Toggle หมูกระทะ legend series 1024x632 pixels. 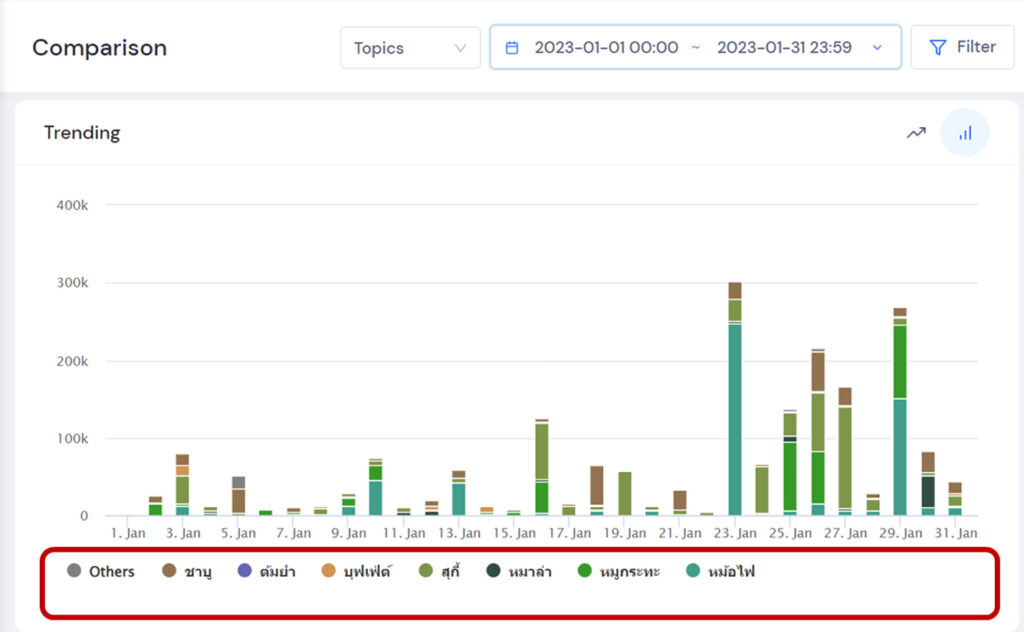(619, 571)
